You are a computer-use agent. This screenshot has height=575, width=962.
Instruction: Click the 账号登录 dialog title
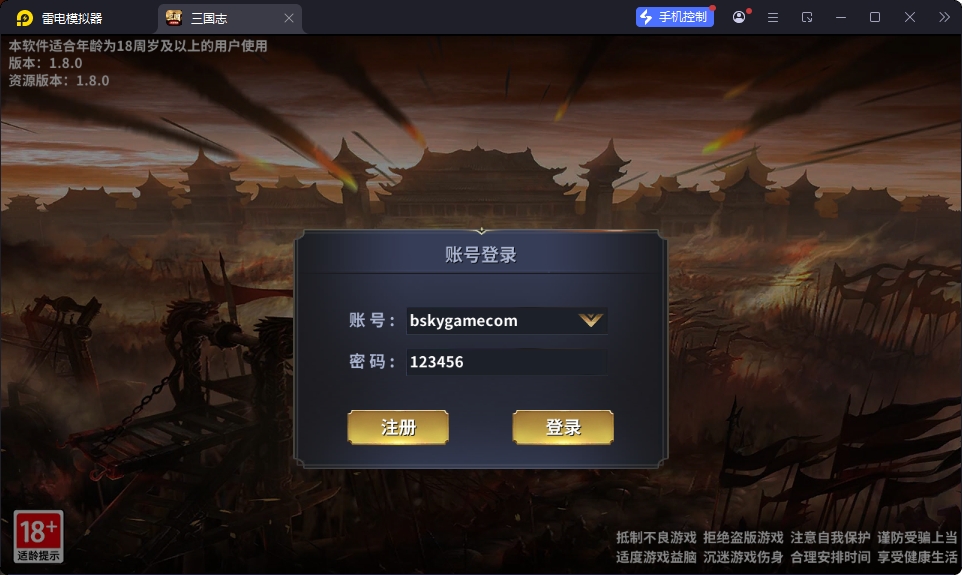(x=481, y=255)
